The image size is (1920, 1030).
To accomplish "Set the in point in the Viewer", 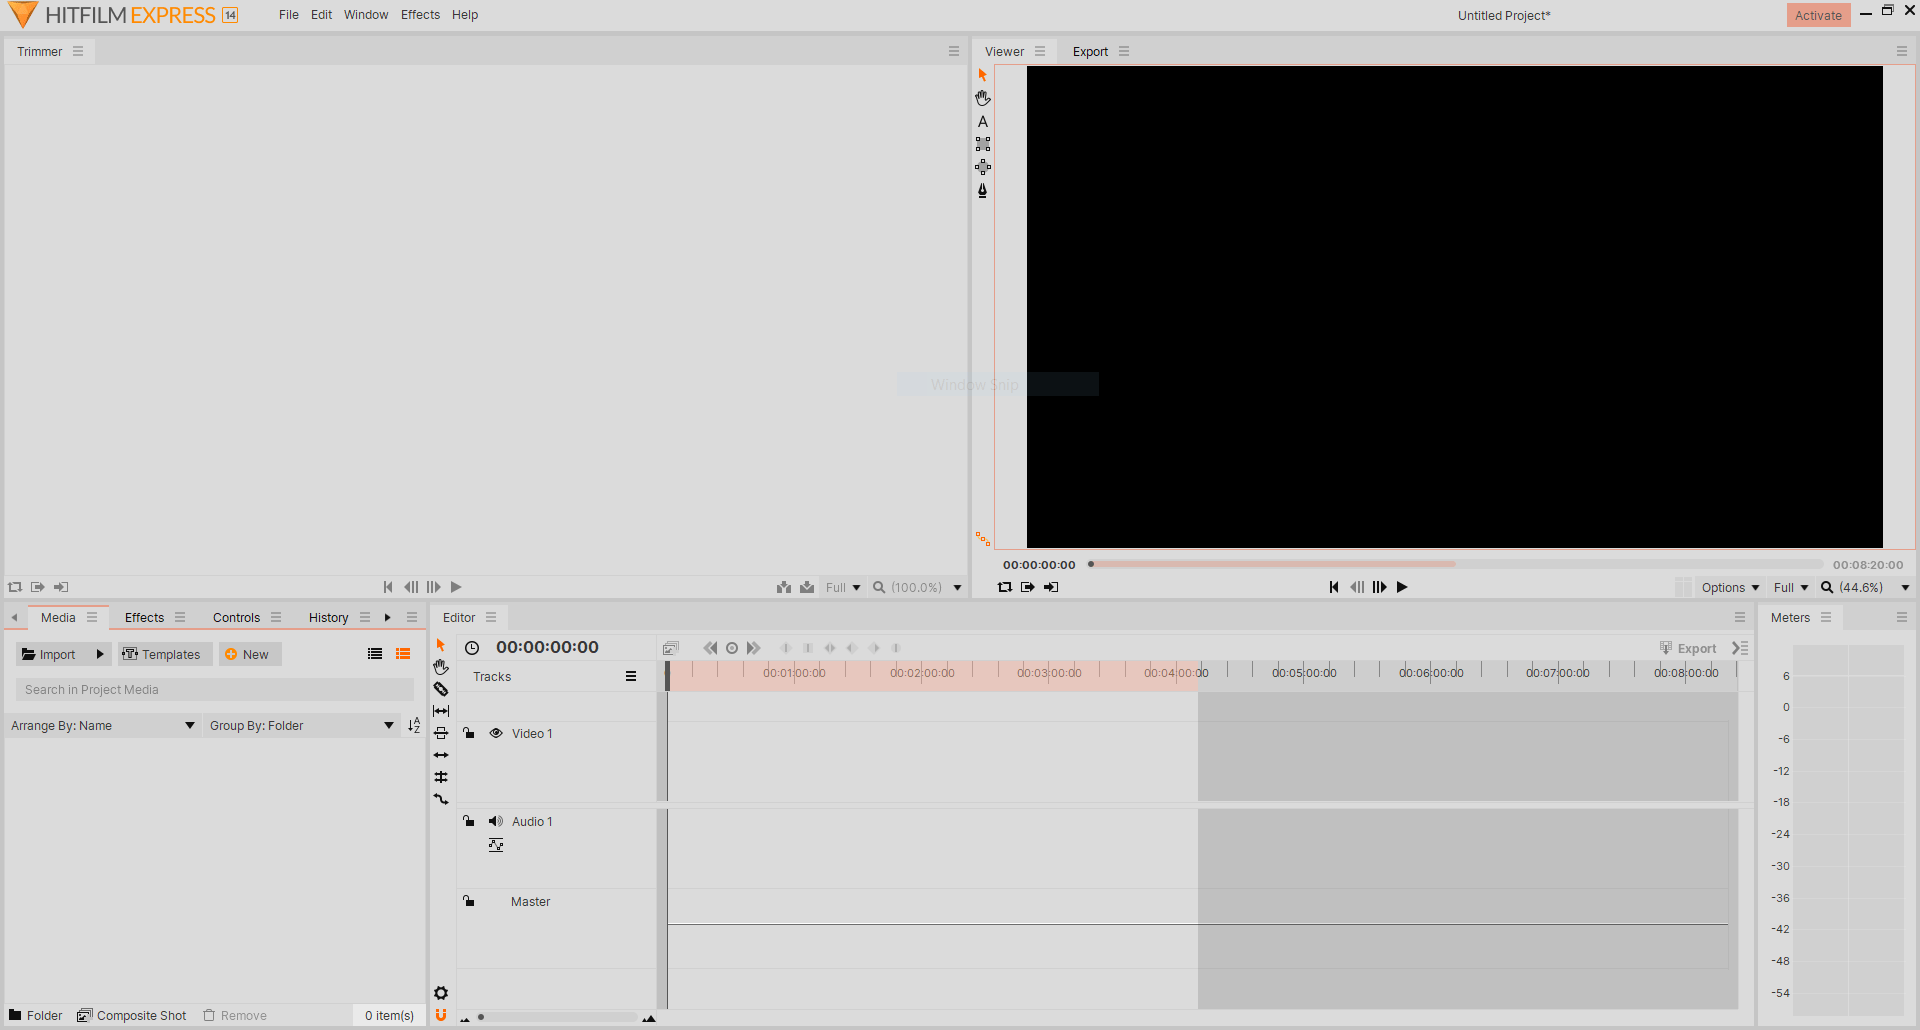I will click(1028, 587).
